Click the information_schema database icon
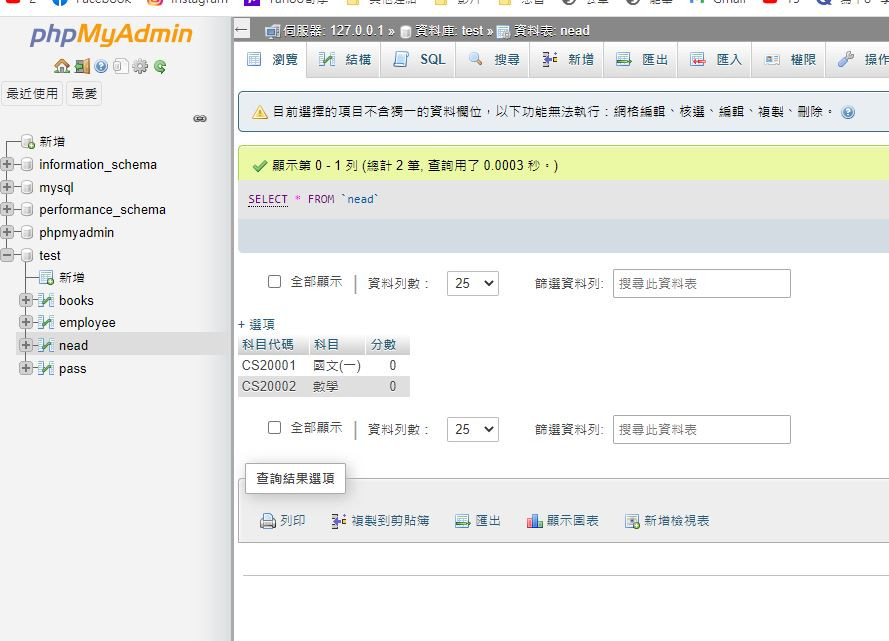 (x=27, y=164)
